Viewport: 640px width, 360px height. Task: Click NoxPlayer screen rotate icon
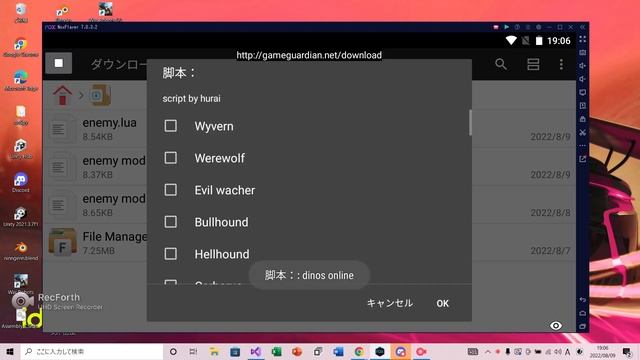[582, 92]
